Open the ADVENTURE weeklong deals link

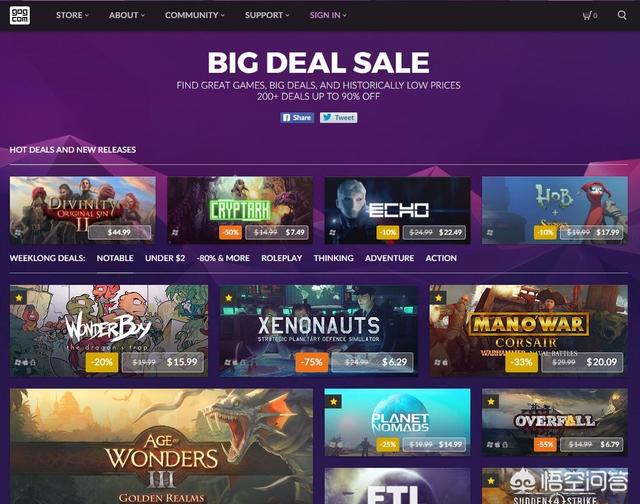[389, 258]
